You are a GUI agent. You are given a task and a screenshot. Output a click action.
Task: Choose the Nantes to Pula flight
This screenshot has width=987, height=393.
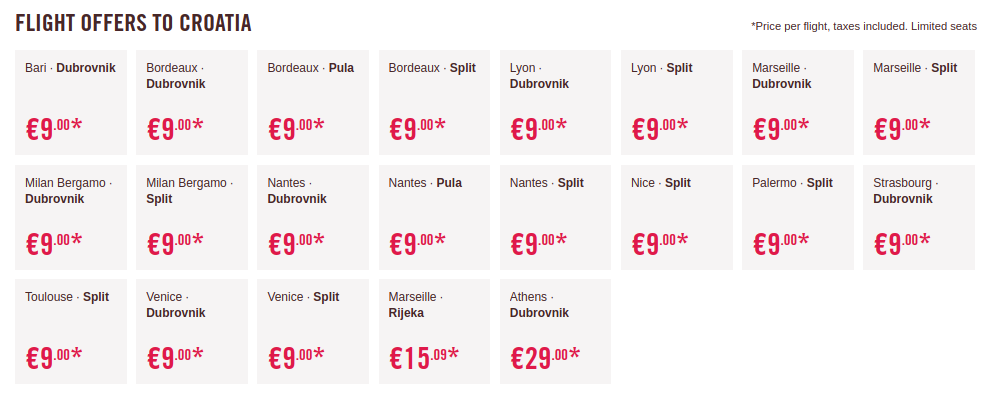tap(434, 217)
